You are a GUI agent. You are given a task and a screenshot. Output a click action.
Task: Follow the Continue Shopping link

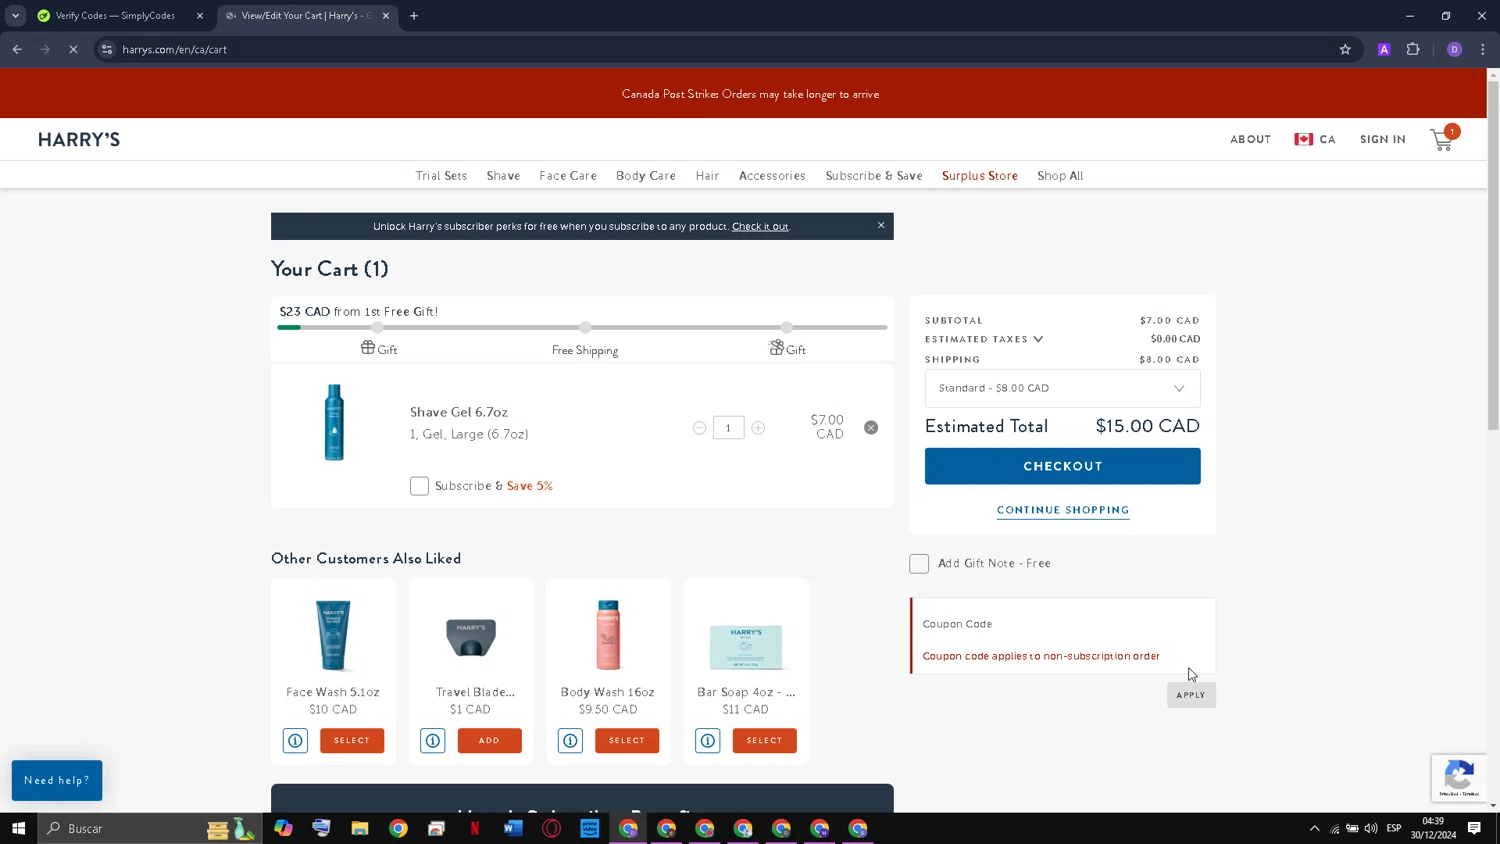coord(1063,510)
